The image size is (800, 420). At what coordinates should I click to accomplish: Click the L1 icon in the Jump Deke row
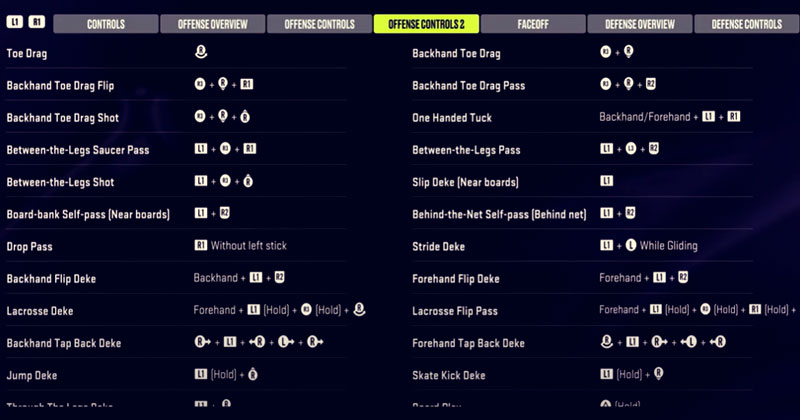(201, 374)
